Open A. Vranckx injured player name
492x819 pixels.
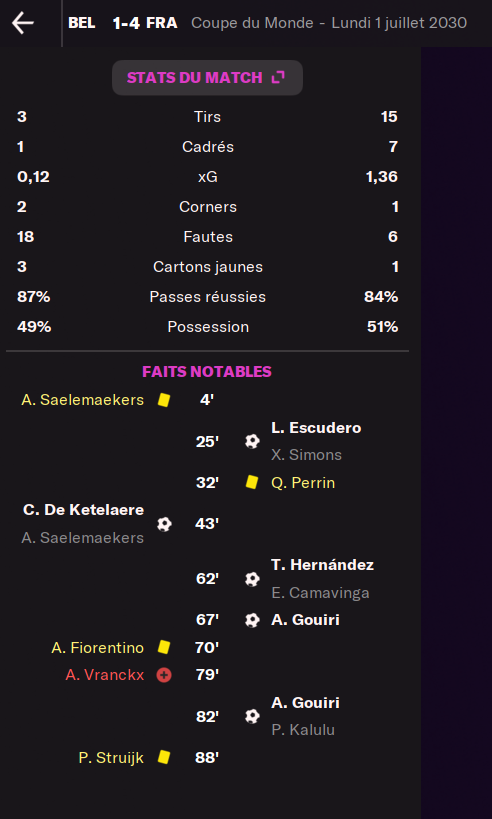[105, 675]
